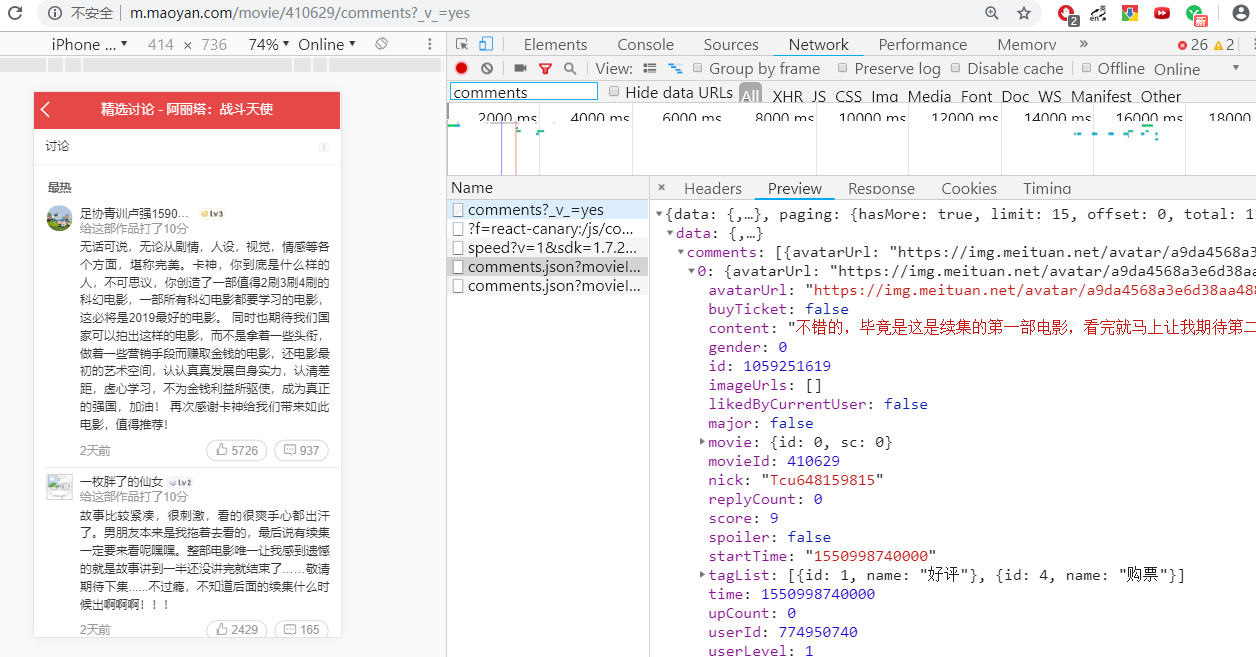
Task: Click the avatarUrl link value in preview
Action: point(1036,290)
